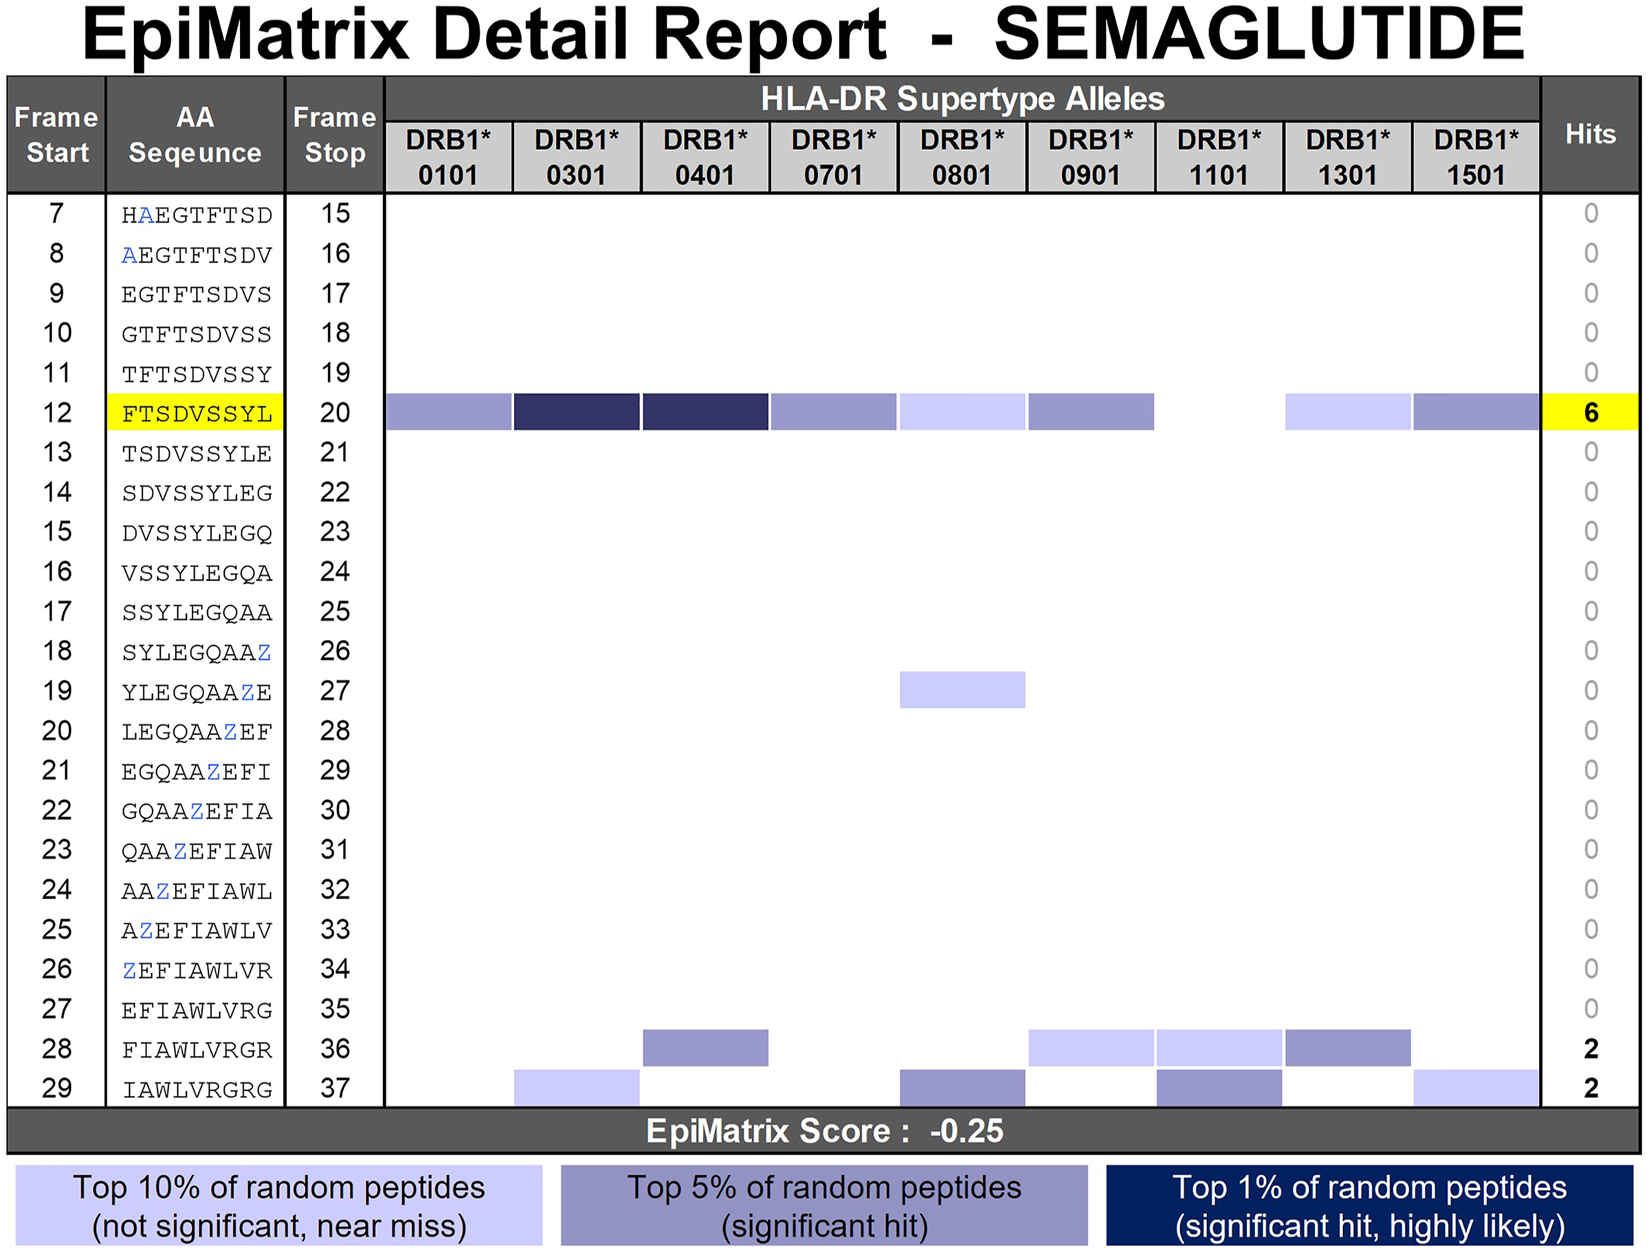Click the DRB1*0401 cell for FIAWLVRGR
1649x1255 pixels.
(x=705, y=1048)
